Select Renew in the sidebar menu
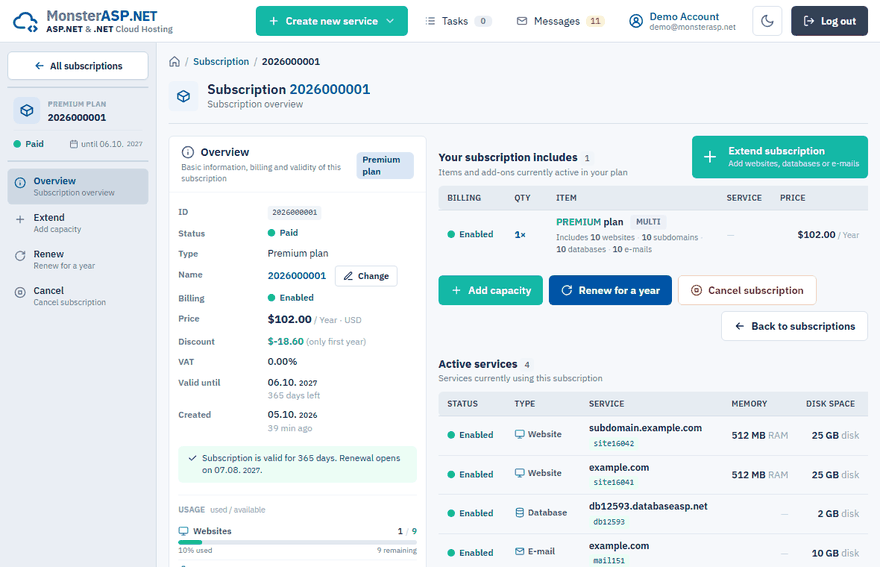Screen dimensions: 880x567 click(78, 259)
